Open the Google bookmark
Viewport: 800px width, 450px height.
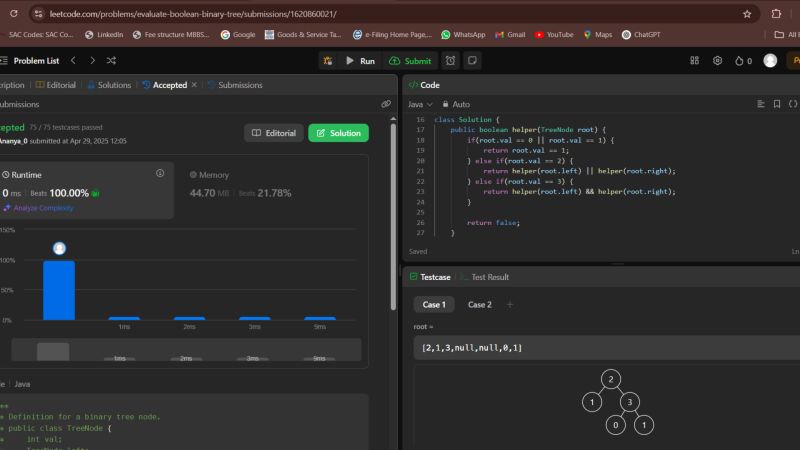(238, 35)
